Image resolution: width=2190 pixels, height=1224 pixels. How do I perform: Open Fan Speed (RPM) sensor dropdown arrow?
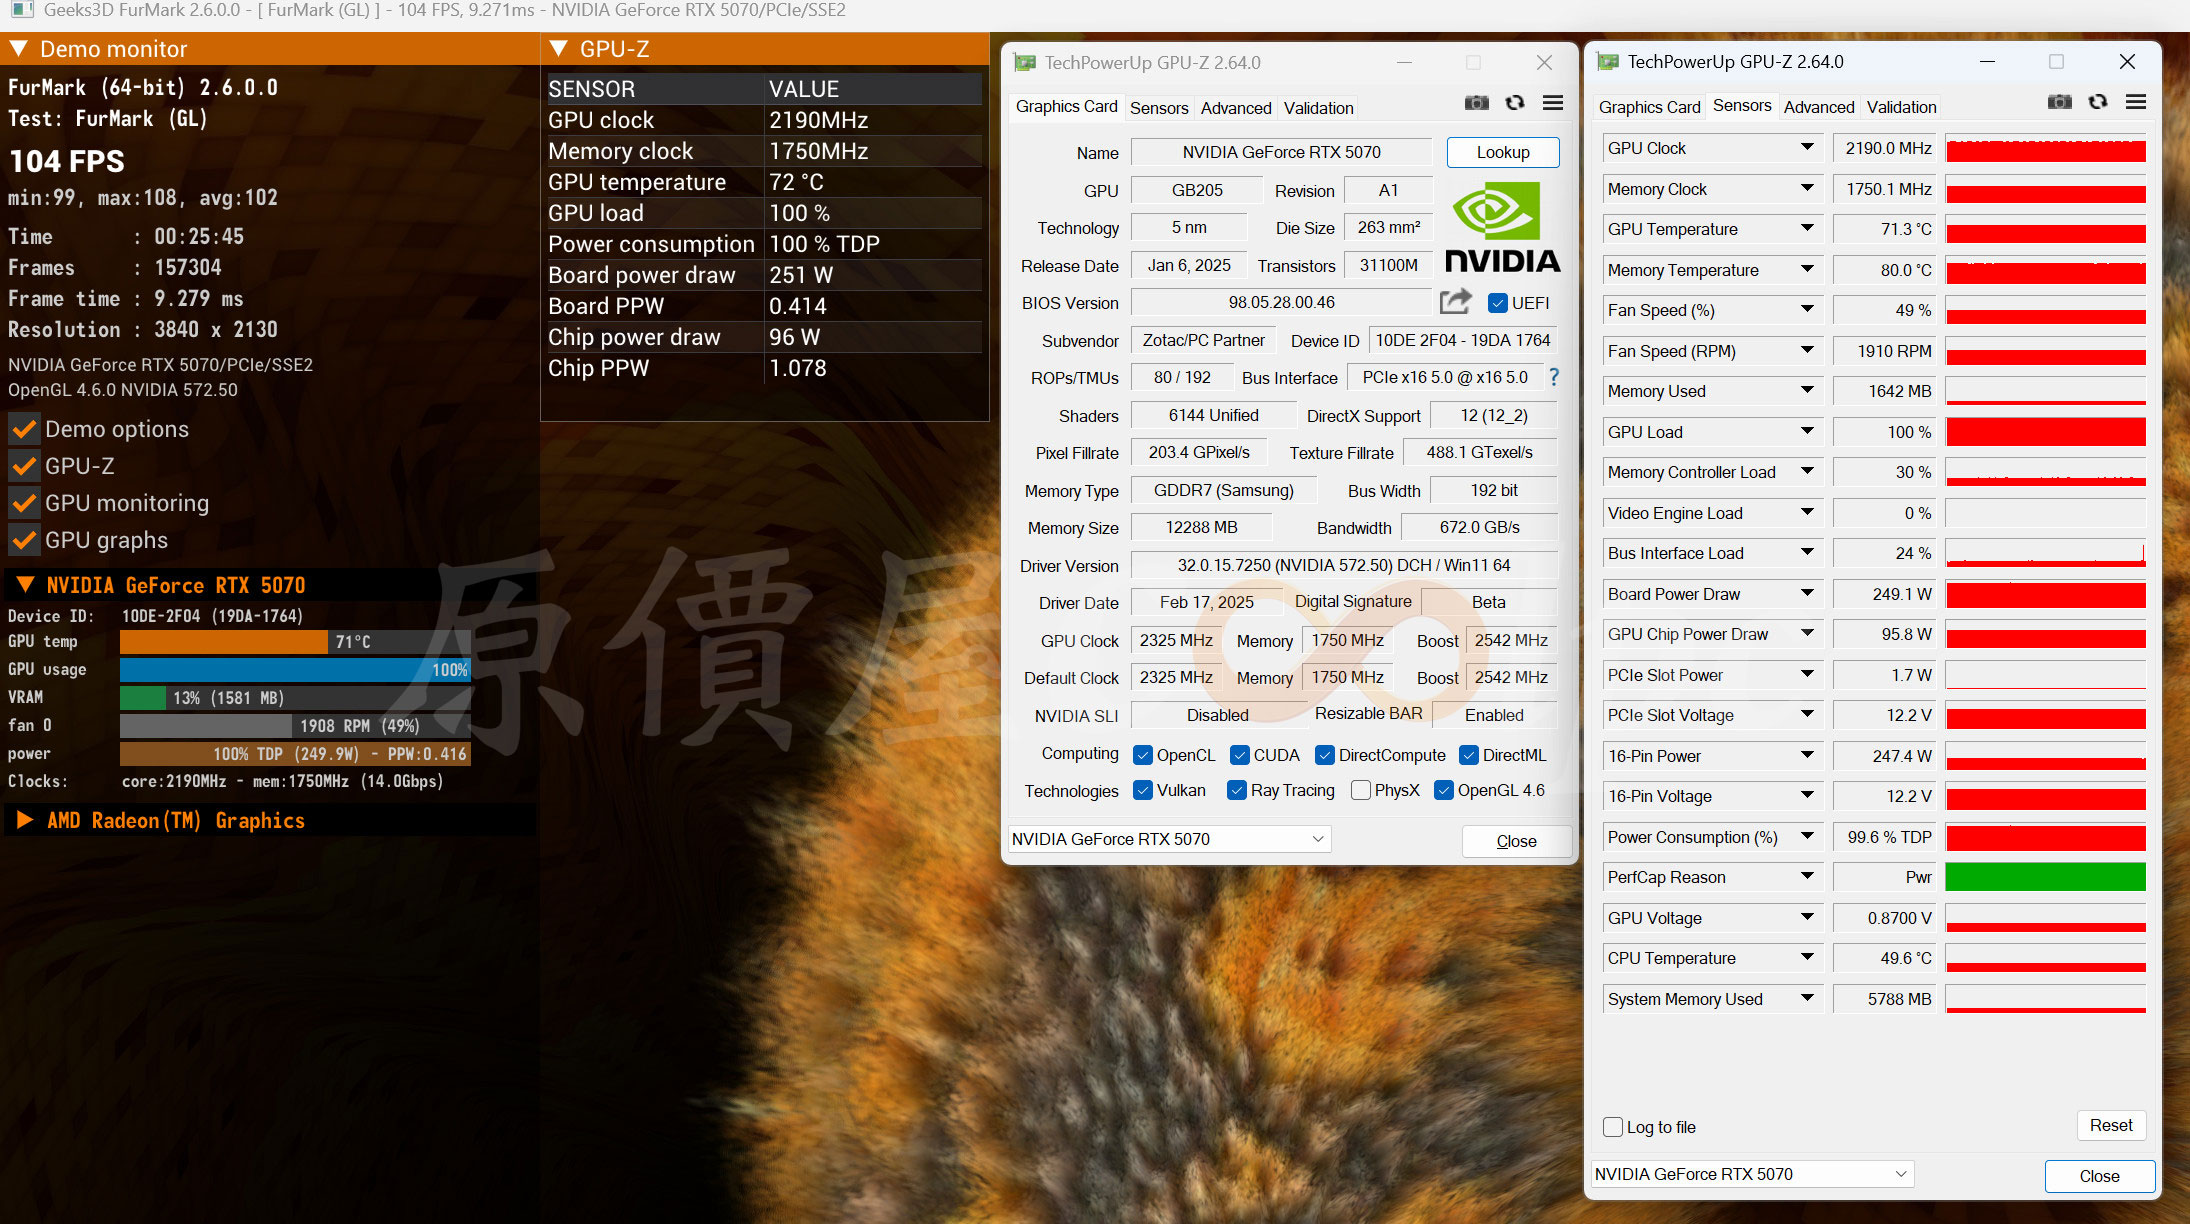[x=1807, y=350]
